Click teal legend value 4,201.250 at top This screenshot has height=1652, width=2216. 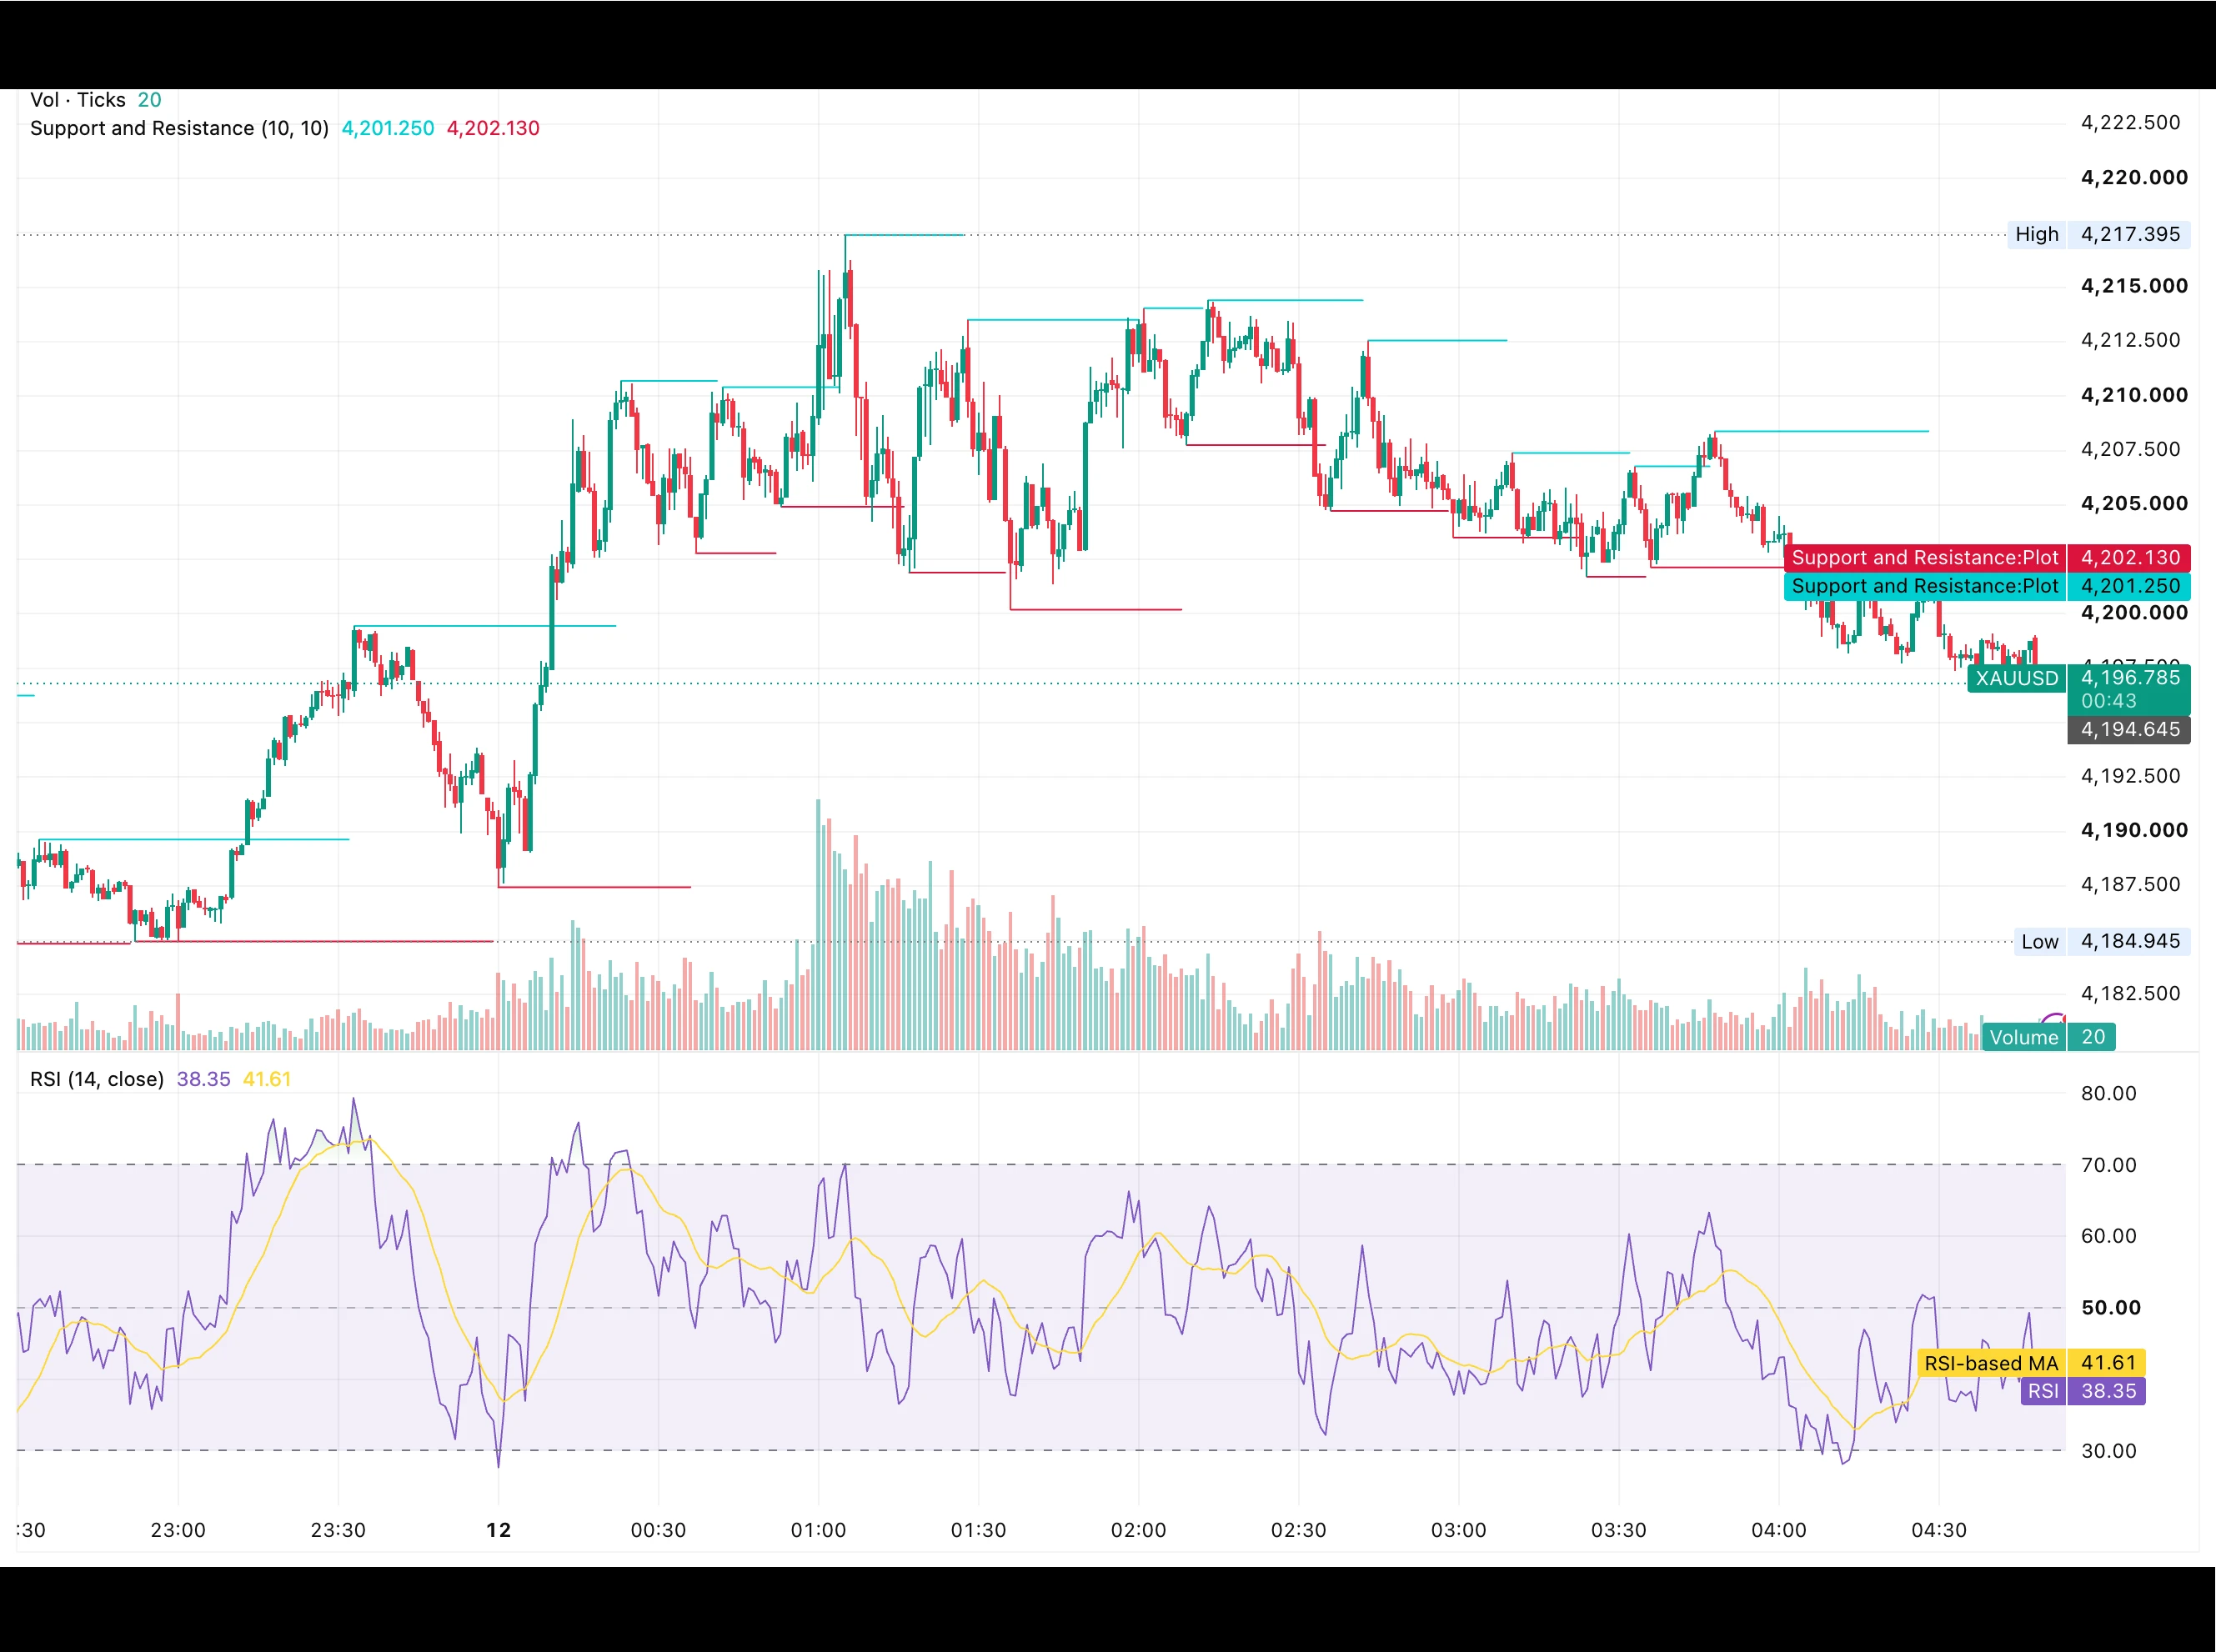pos(388,128)
